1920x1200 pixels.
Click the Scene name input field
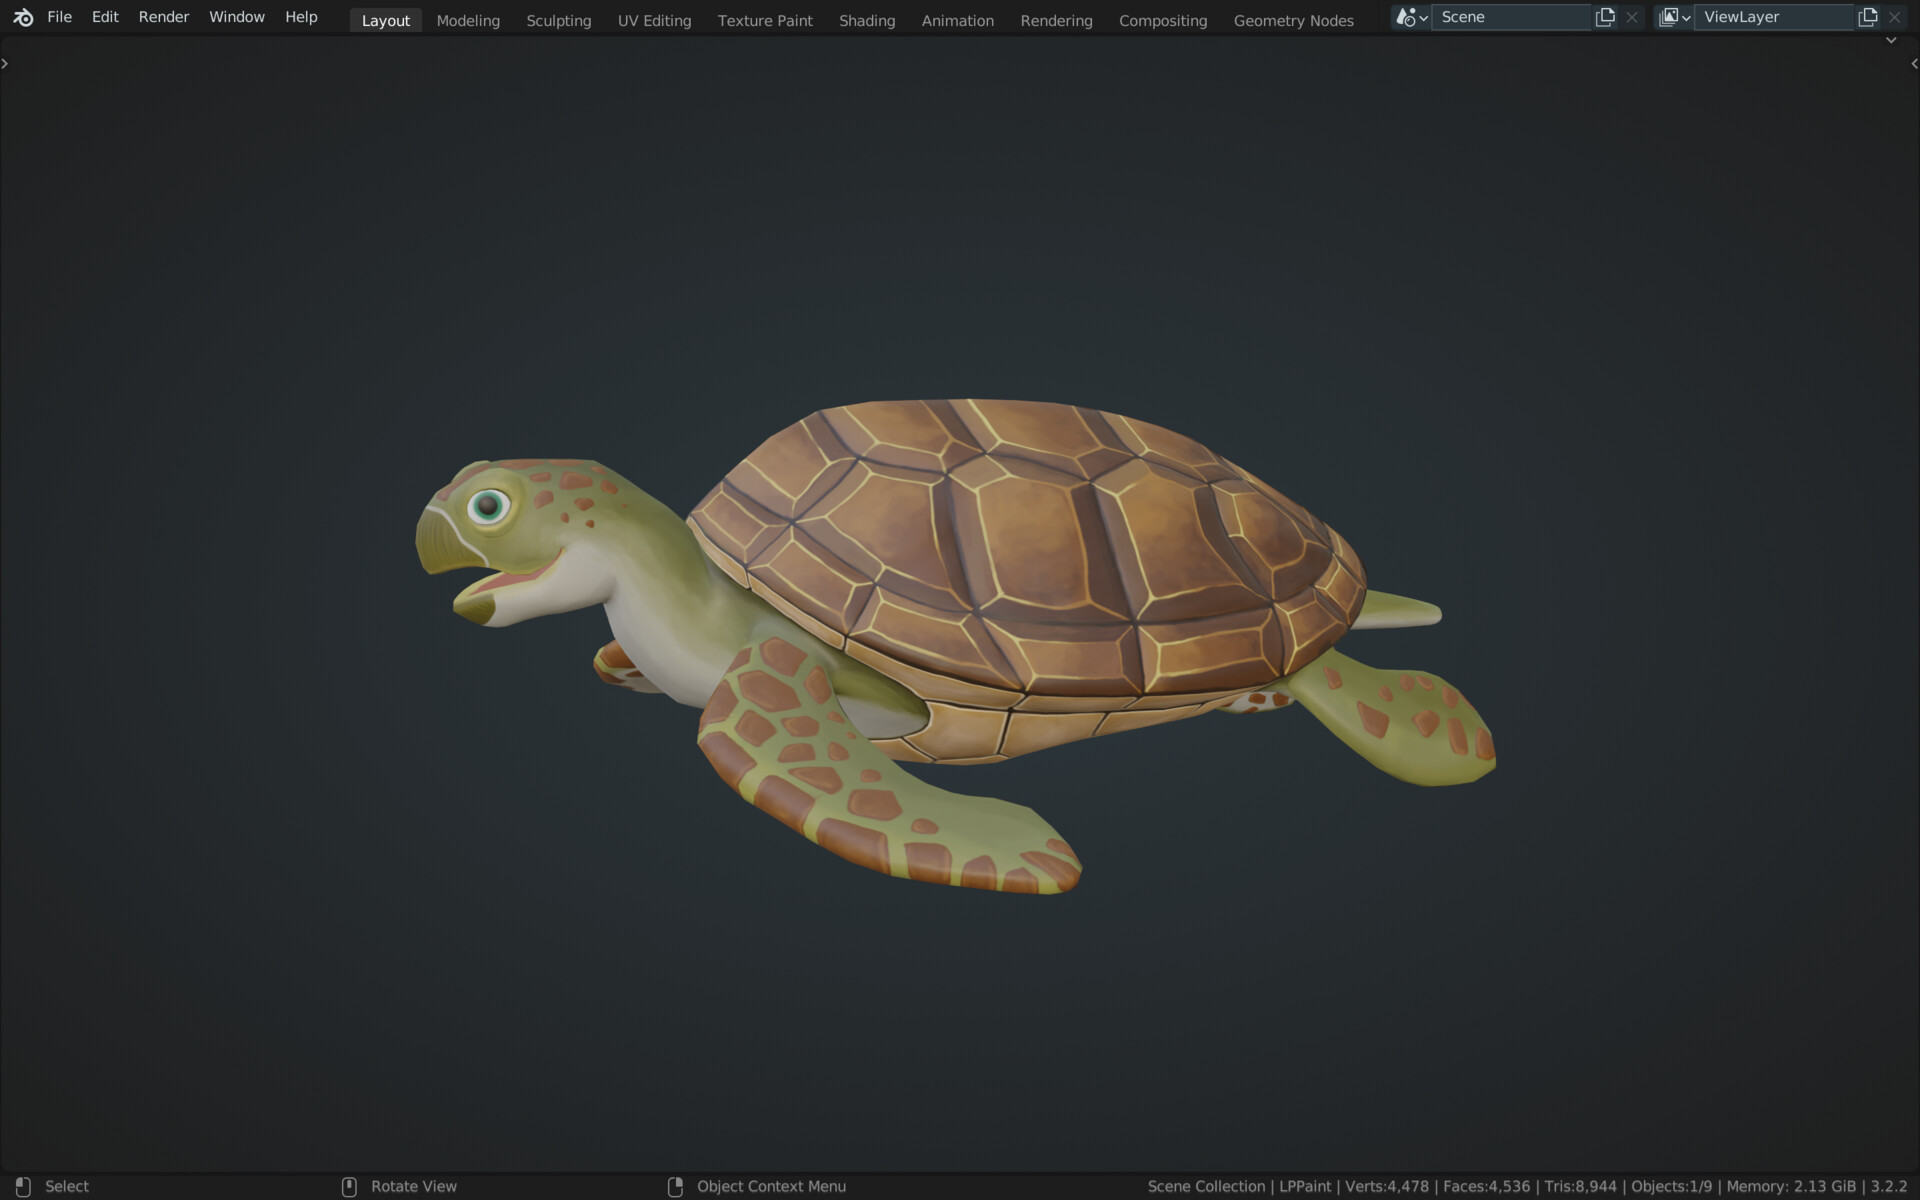(x=1510, y=17)
